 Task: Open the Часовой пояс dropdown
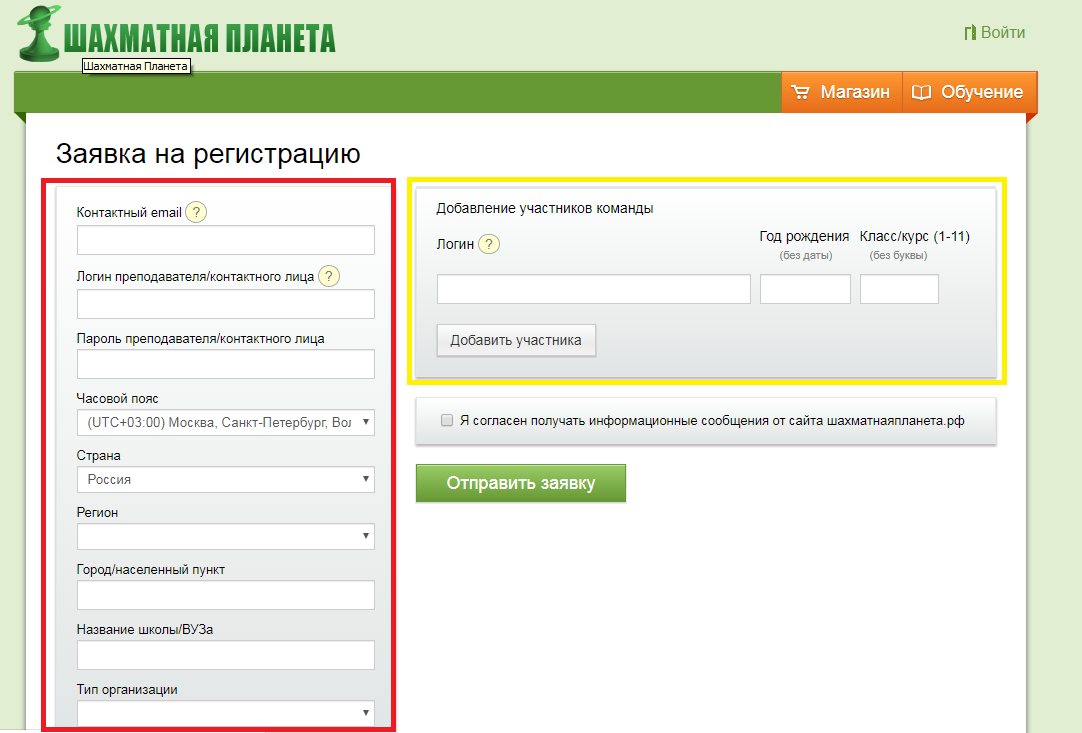coord(225,422)
